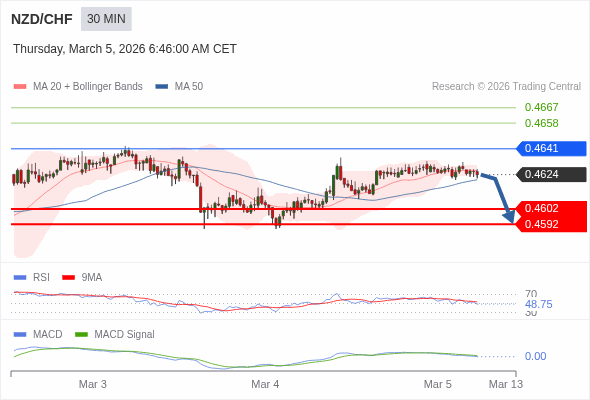Click the MACD Signal legend green swatch

pyautogui.click(x=81, y=335)
